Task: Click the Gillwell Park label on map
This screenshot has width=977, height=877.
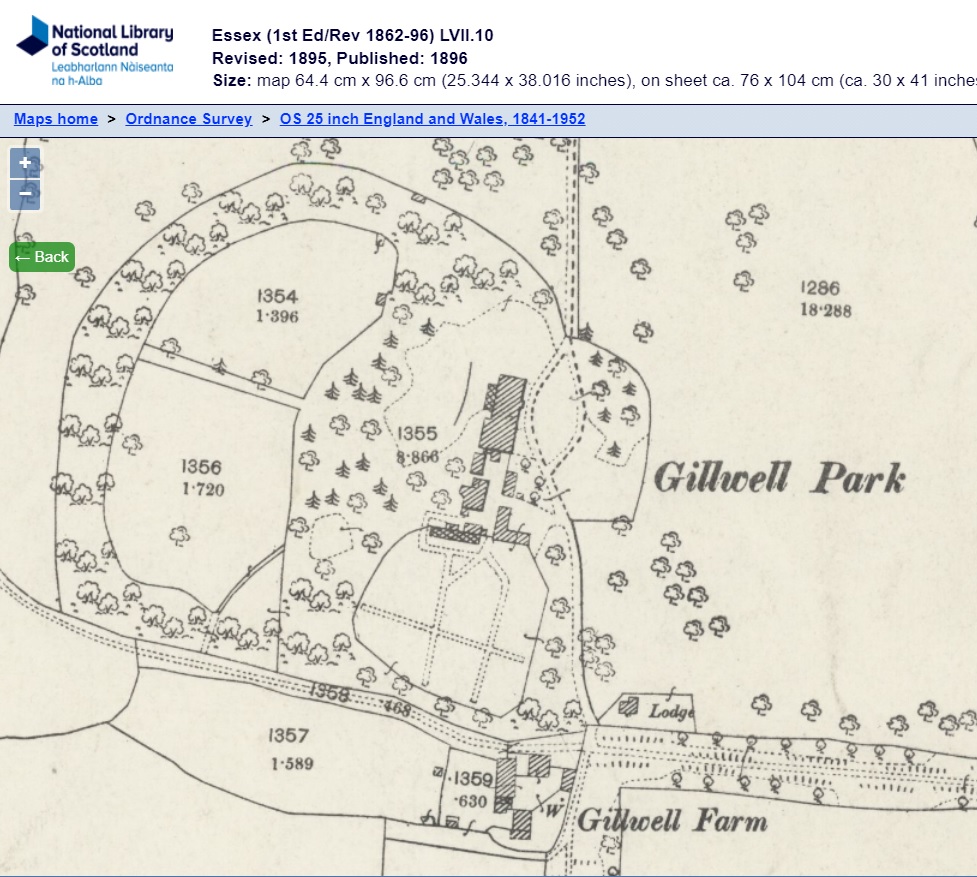Action: [x=779, y=479]
